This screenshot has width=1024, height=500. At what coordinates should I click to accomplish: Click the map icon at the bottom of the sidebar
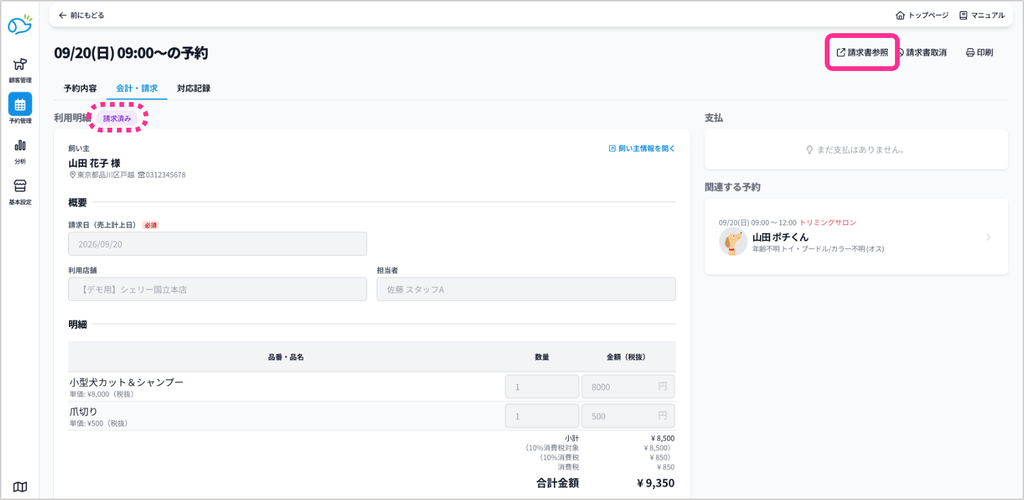20,486
